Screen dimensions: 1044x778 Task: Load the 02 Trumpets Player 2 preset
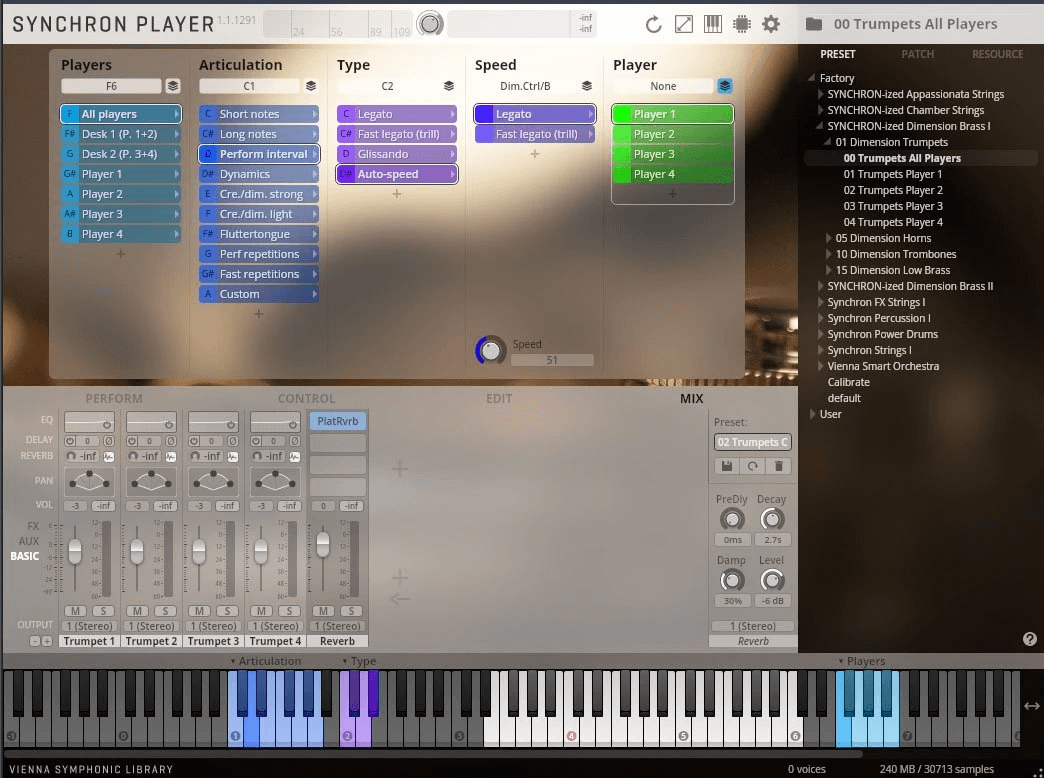tap(893, 190)
